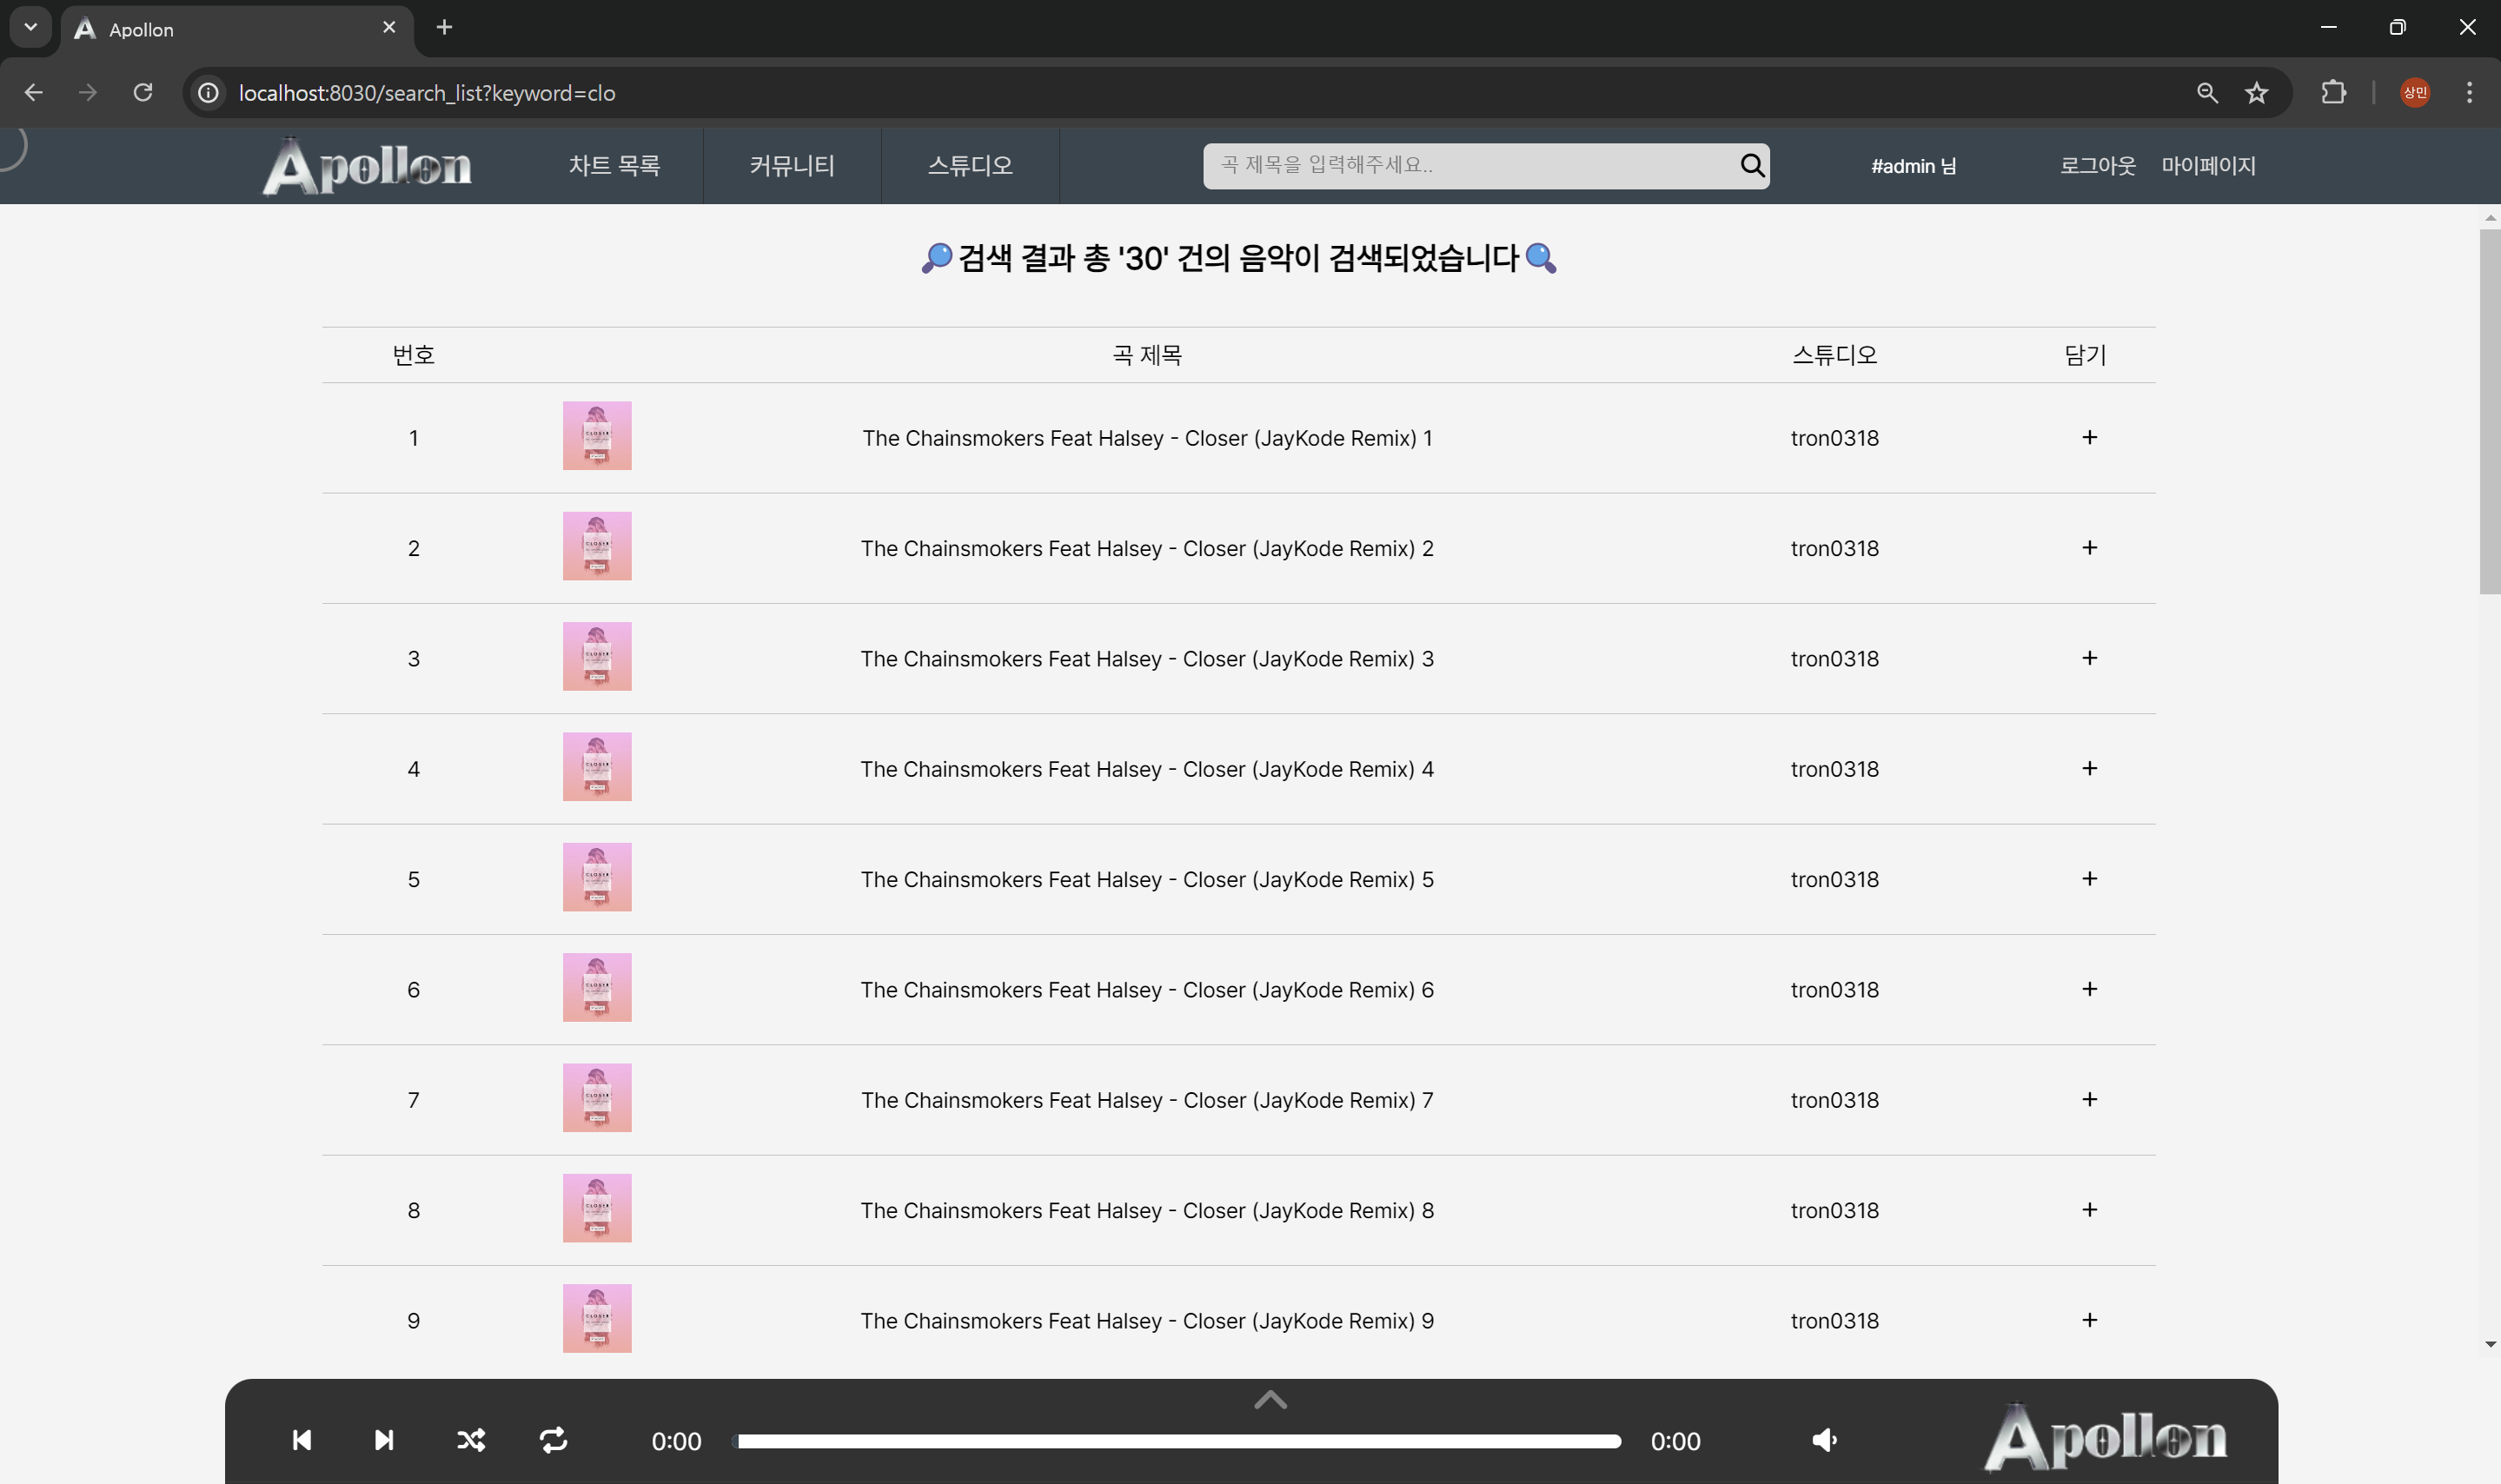
Task: Open the browser extensions puzzle icon
Action: pos(2332,93)
